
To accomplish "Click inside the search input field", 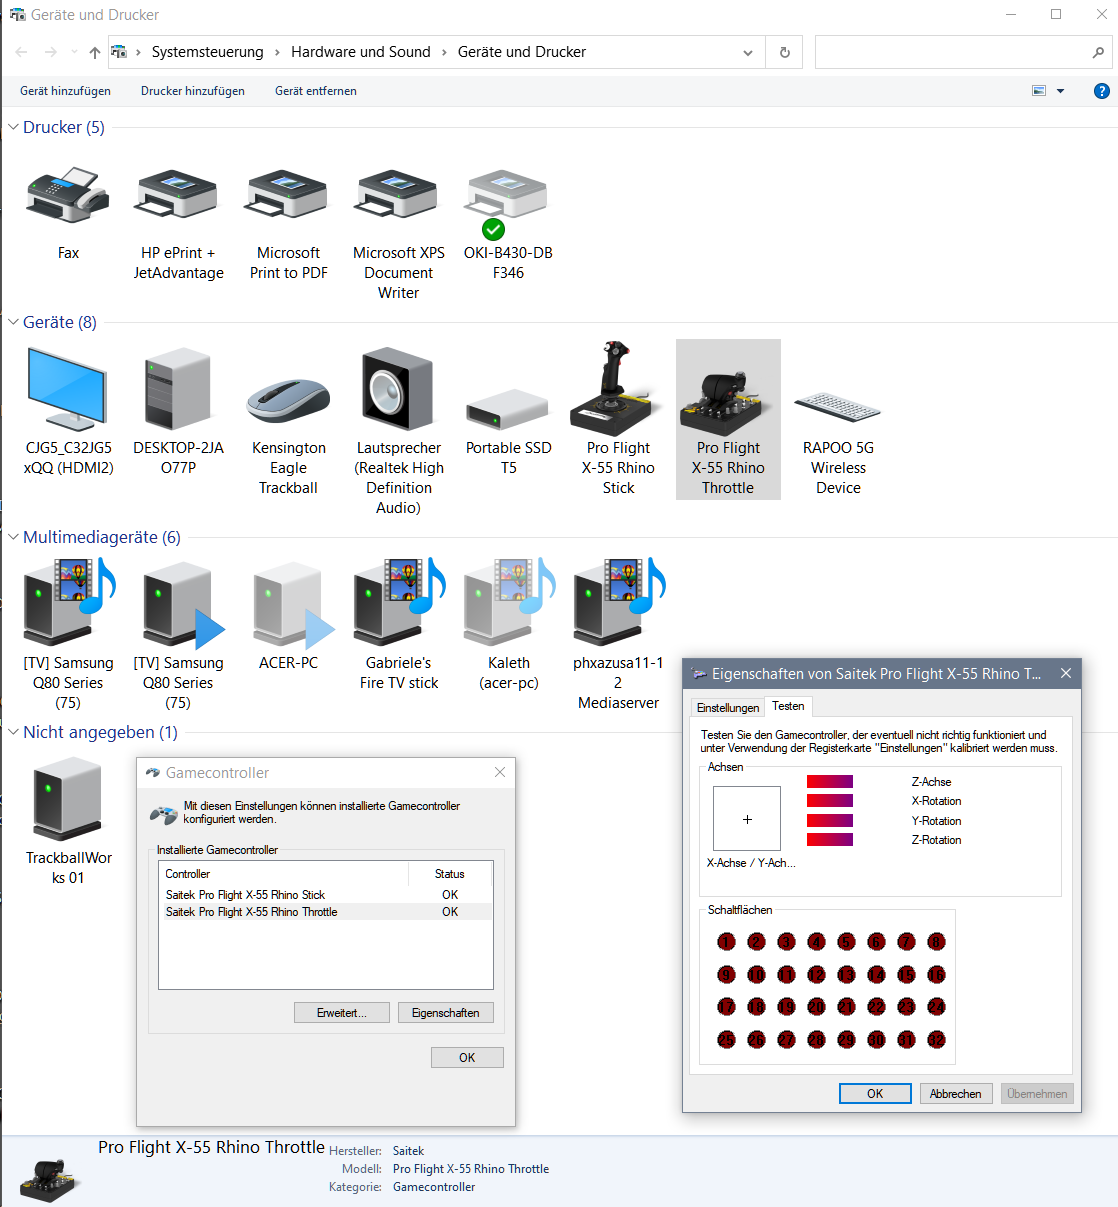I will tap(952, 52).
